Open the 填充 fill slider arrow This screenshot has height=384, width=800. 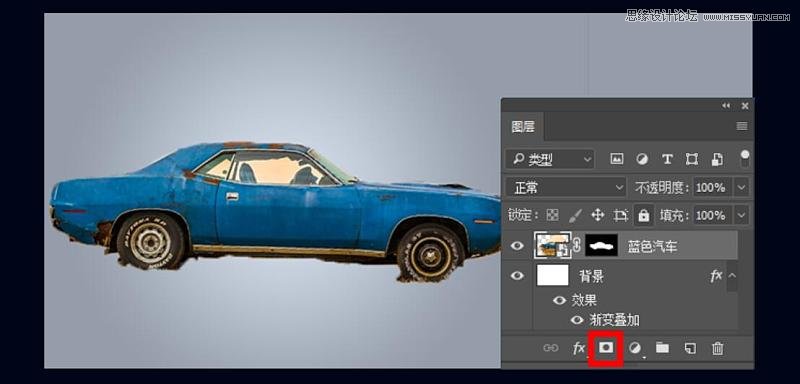[x=741, y=215]
